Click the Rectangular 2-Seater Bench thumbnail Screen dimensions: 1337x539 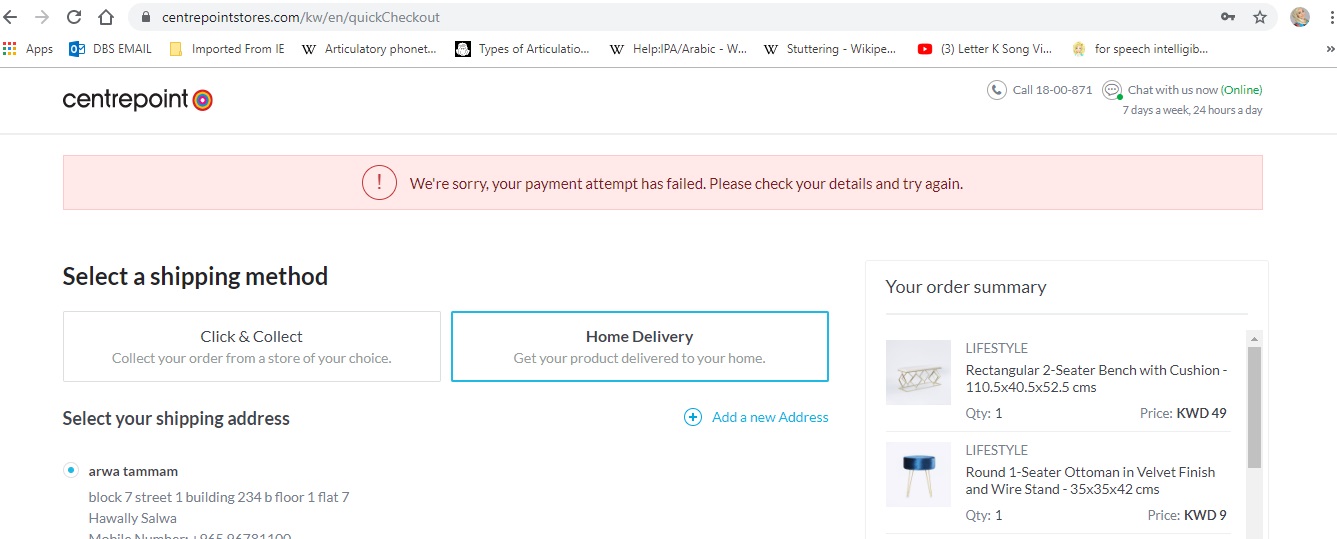[918, 372]
